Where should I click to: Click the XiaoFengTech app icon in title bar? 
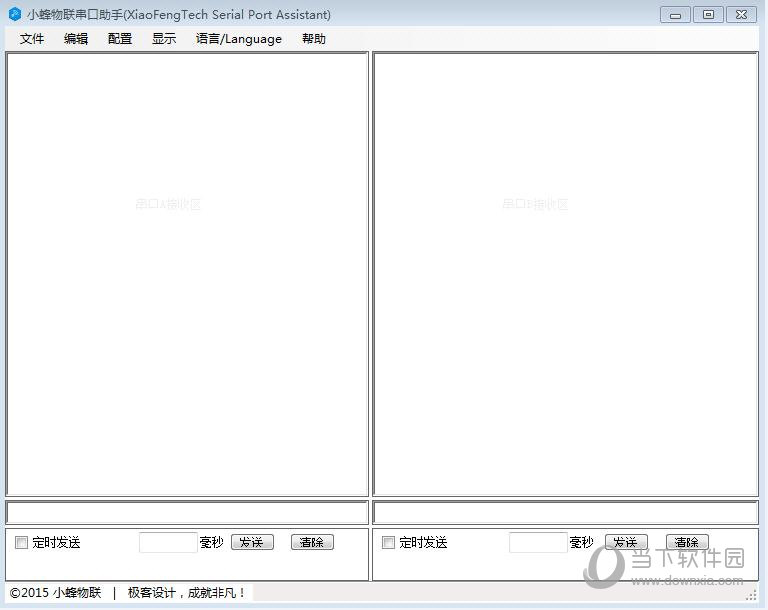[x=15, y=14]
